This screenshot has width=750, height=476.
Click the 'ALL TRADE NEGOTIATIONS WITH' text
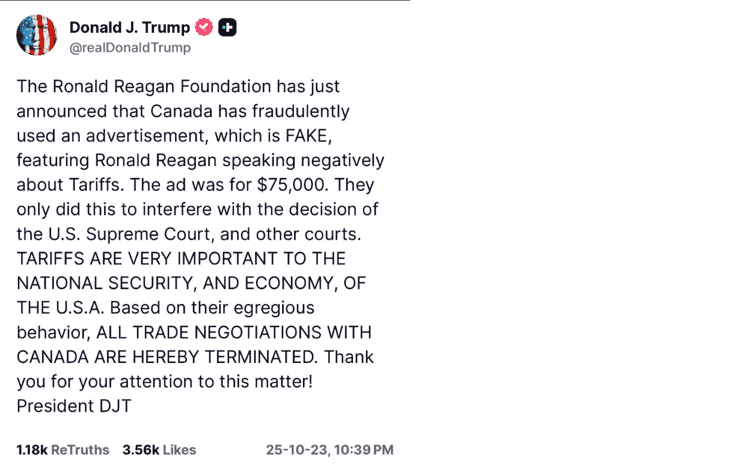[x=239, y=332]
